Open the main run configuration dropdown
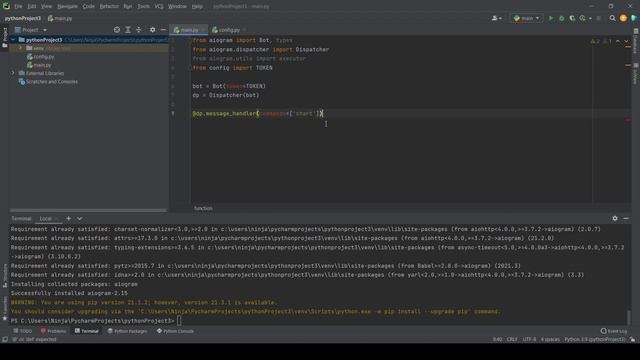The image size is (640, 360). point(527,18)
